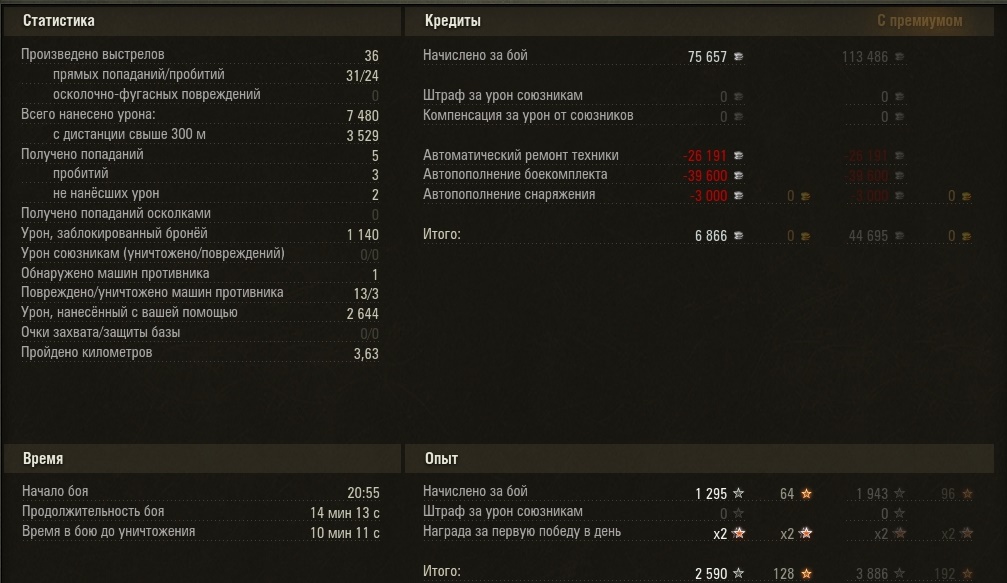
Task: Click the "Всего нанесено урона" label
Action: tap(88, 114)
